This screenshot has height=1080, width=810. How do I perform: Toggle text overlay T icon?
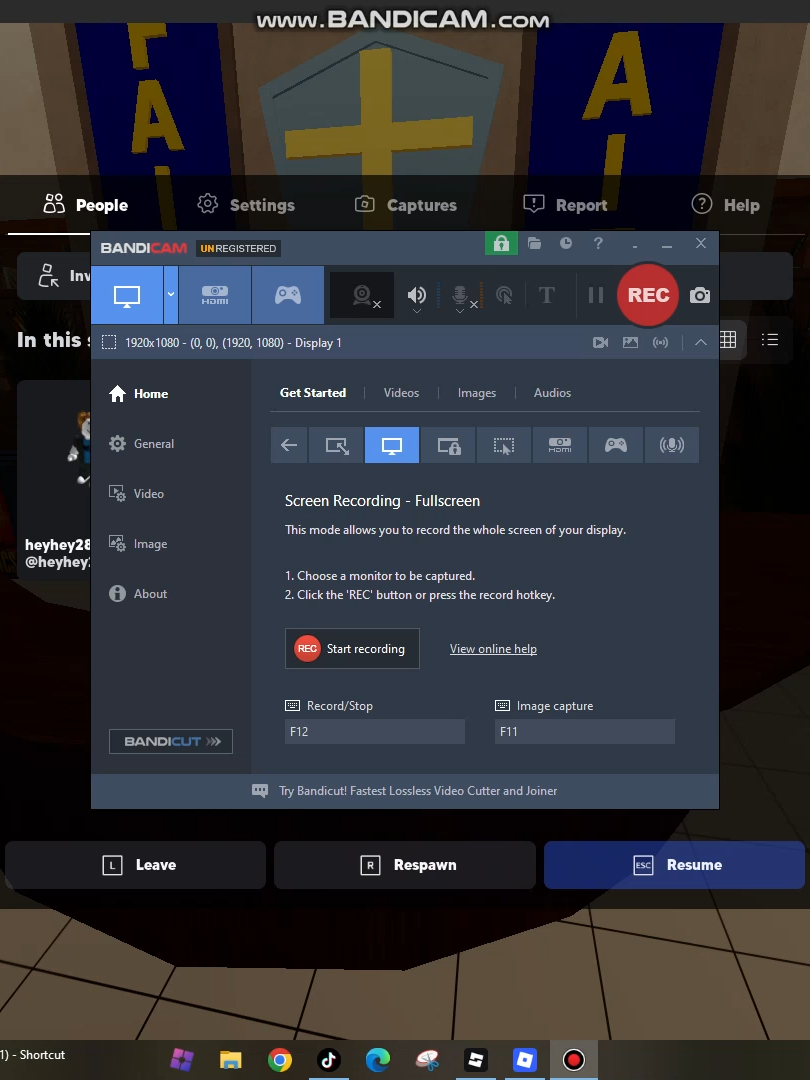(x=546, y=295)
